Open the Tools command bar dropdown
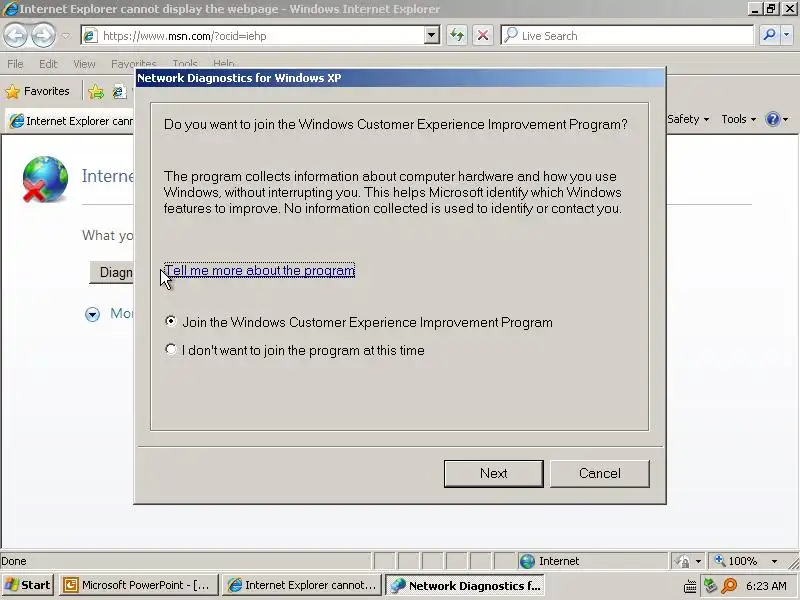Viewport: 800px width, 600px height. (x=738, y=119)
